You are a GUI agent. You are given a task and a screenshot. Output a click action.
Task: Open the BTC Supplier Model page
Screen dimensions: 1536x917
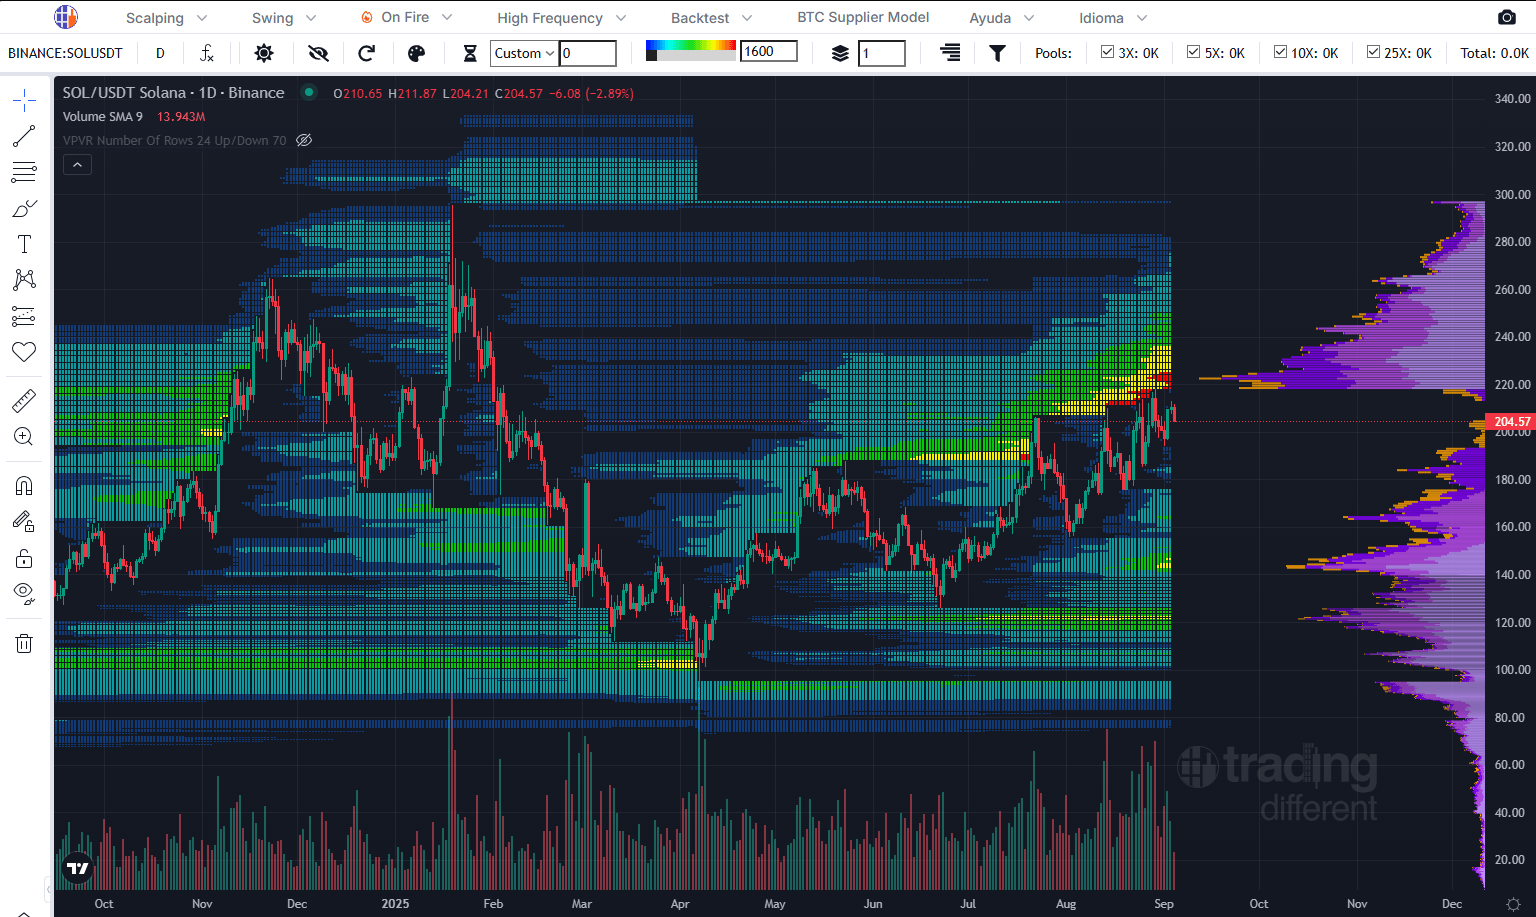[863, 17]
